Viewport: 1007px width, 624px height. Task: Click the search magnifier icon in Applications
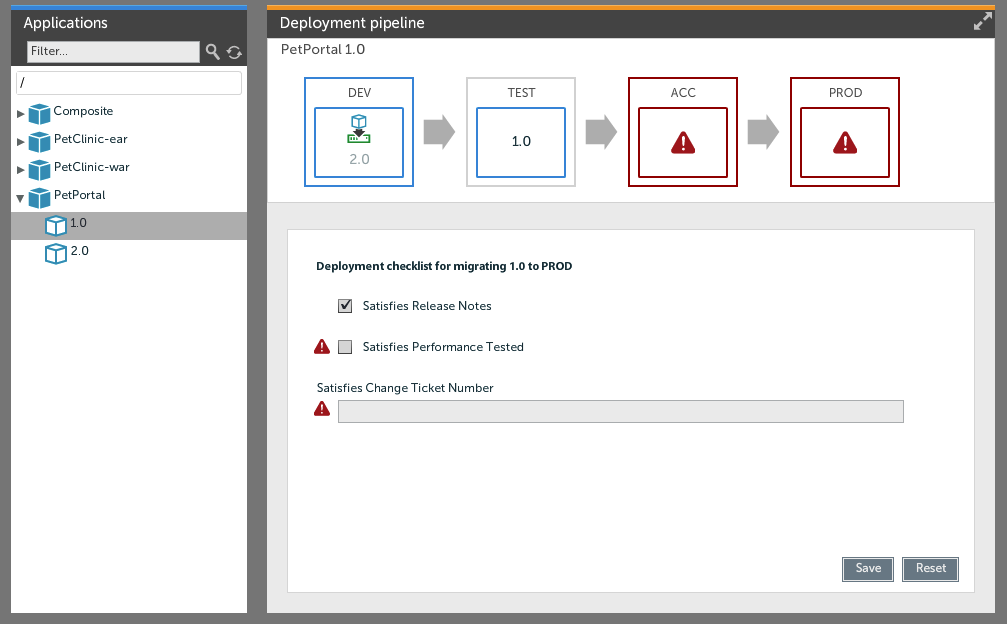pos(212,51)
